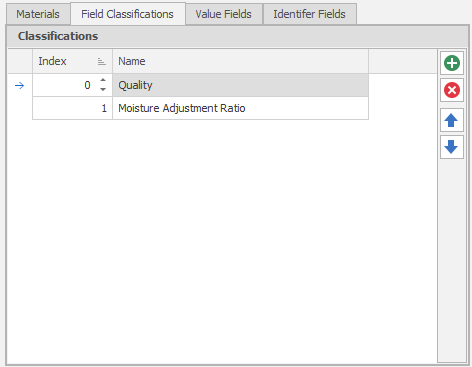
Task: Select the Moisture Adjustment Ratio row
Action: [200, 108]
